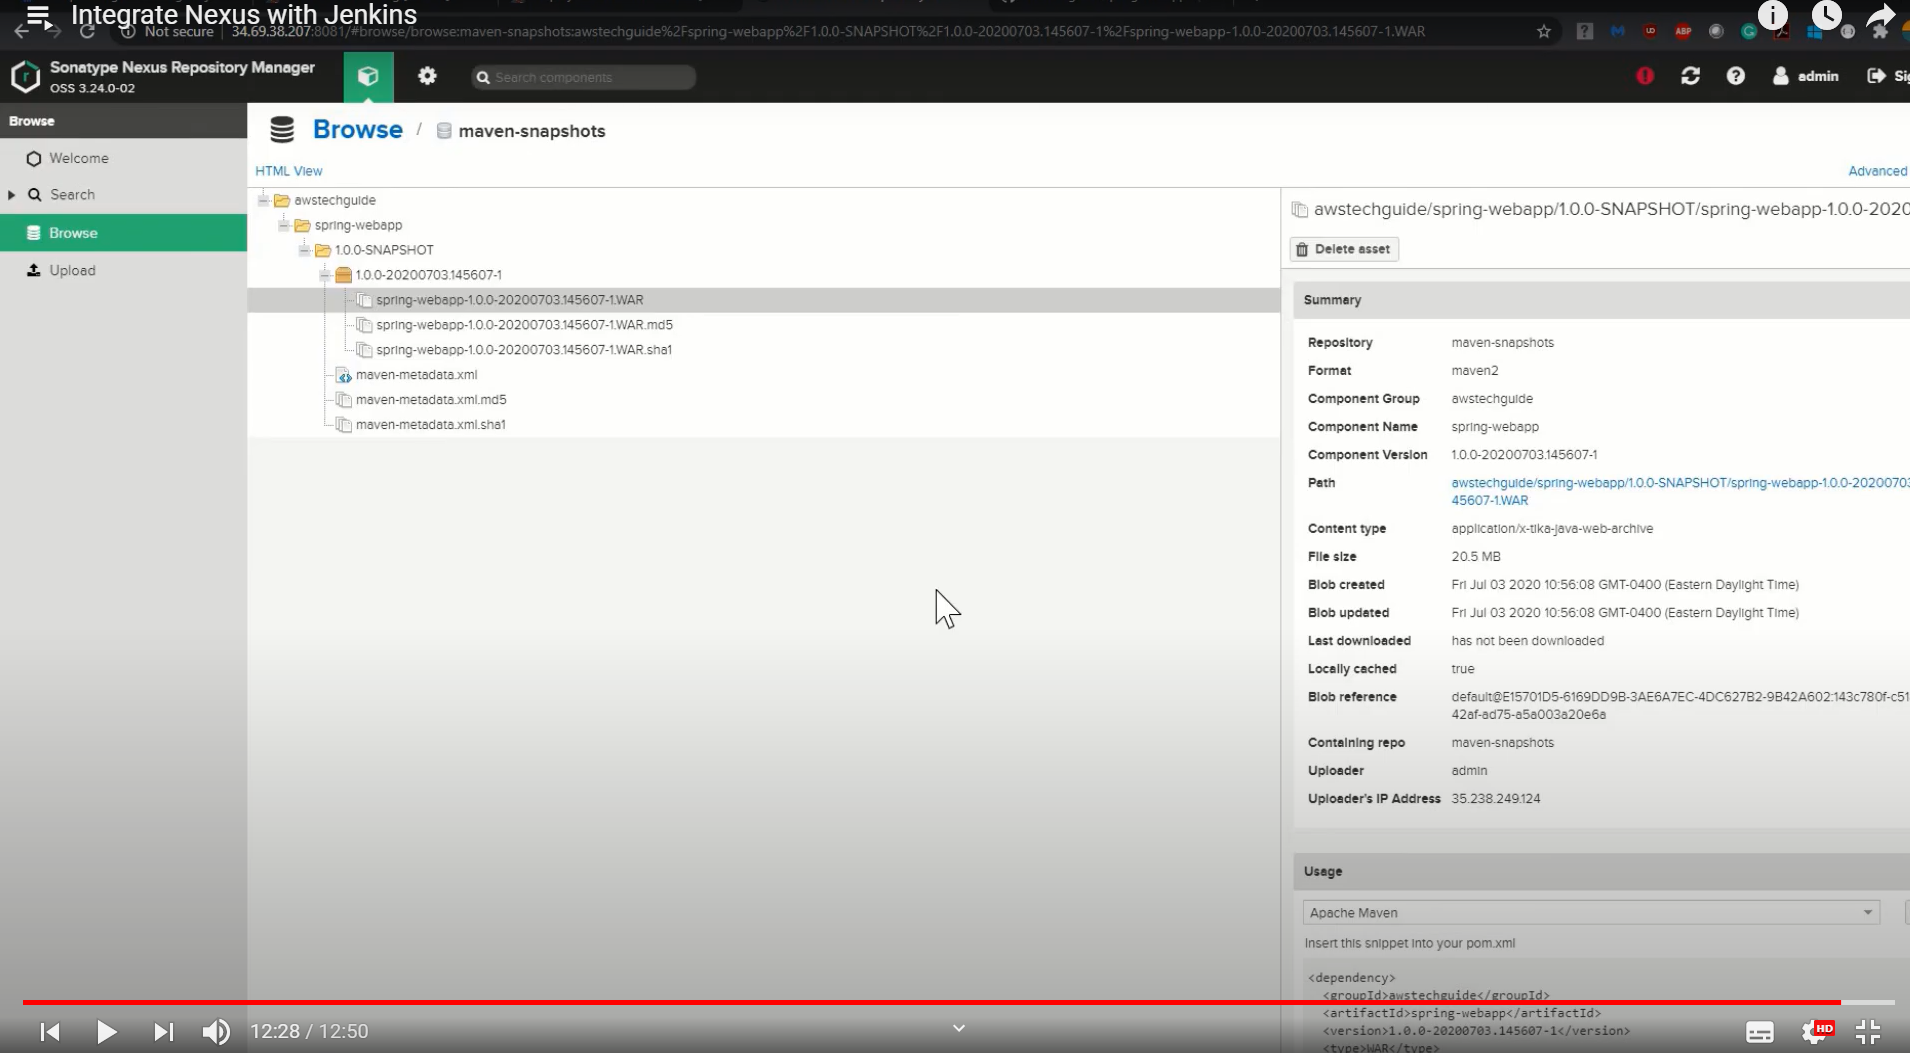This screenshot has width=1910, height=1053.
Task: Click the Sonatype Nexus logo
Action: pos(25,77)
